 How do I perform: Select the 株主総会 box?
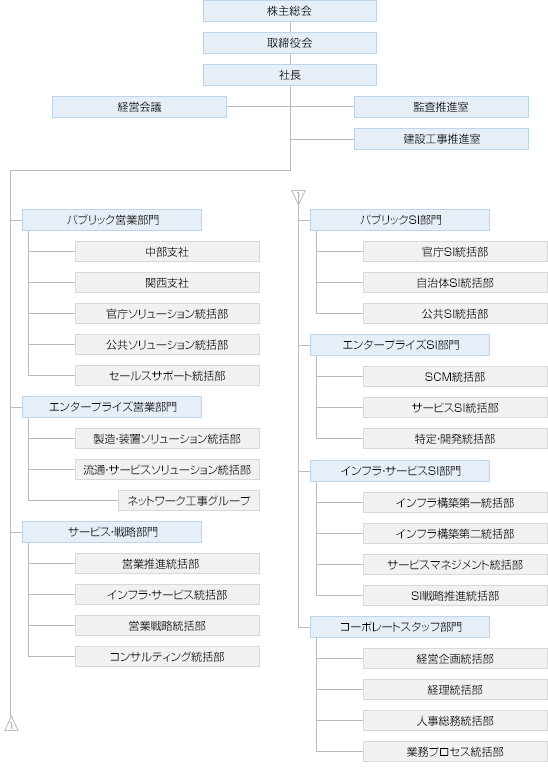click(290, 11)
